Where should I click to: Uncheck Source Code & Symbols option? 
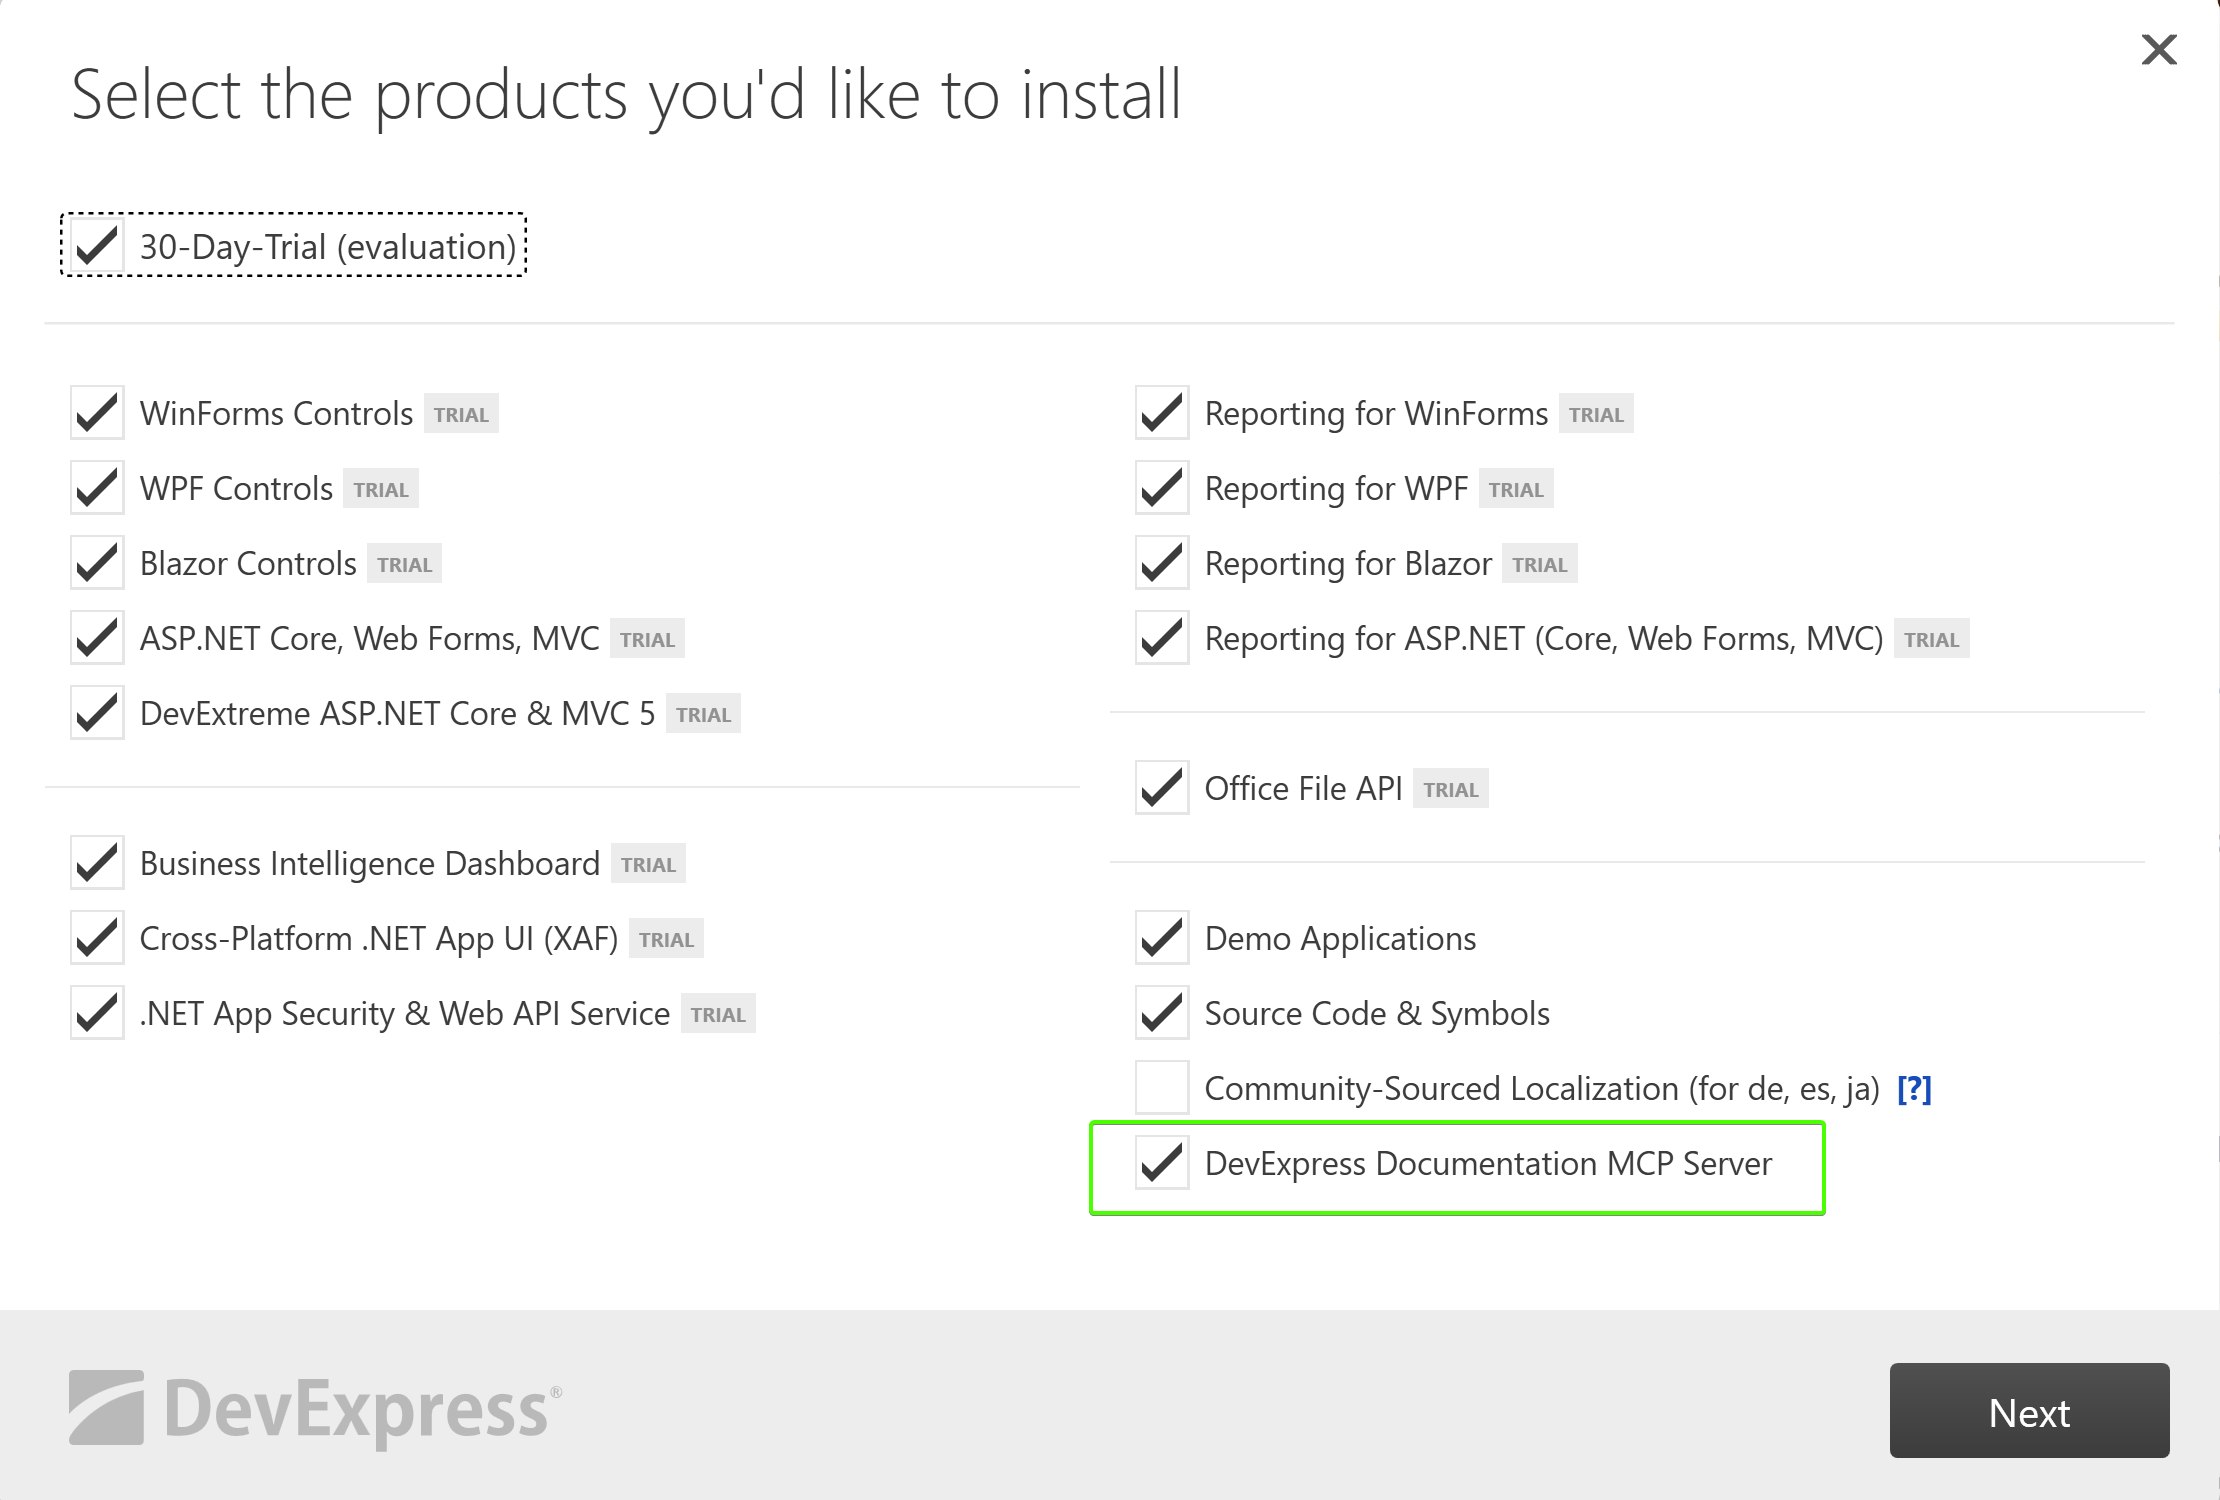(1162, 1012)
